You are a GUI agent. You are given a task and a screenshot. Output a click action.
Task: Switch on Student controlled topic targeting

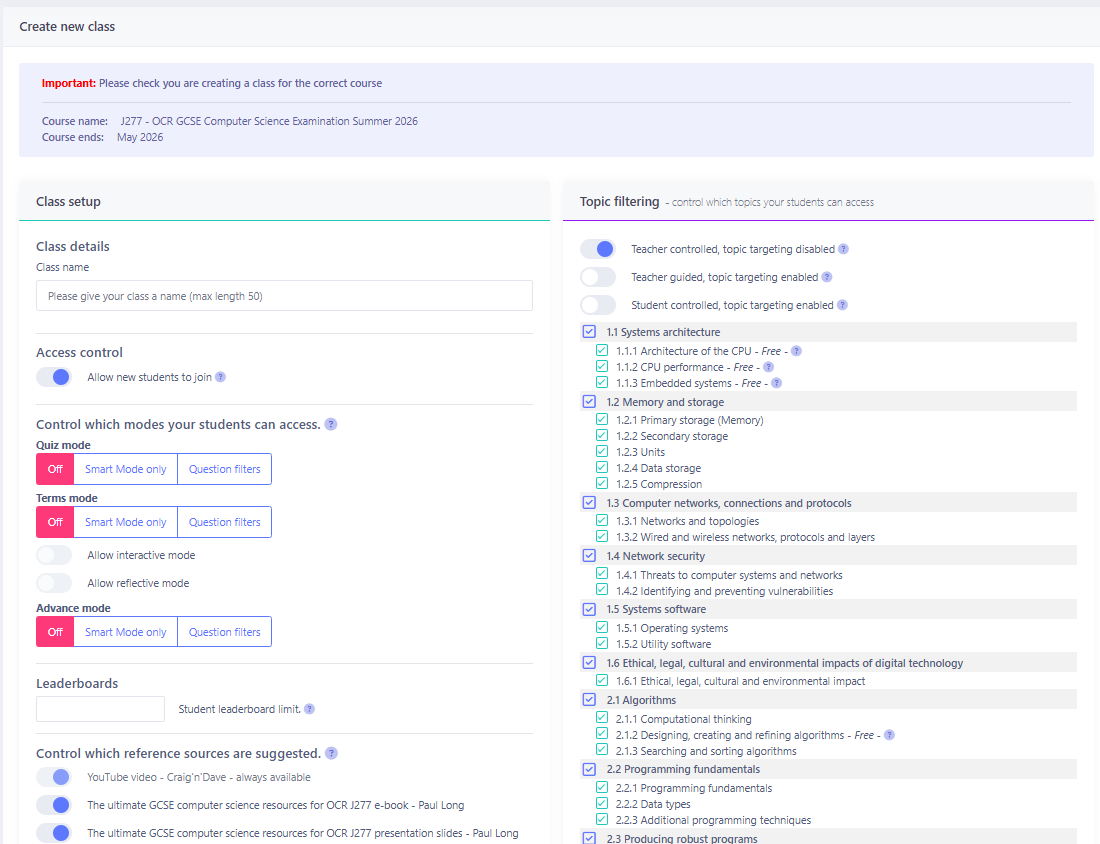[x=598, y=305]
